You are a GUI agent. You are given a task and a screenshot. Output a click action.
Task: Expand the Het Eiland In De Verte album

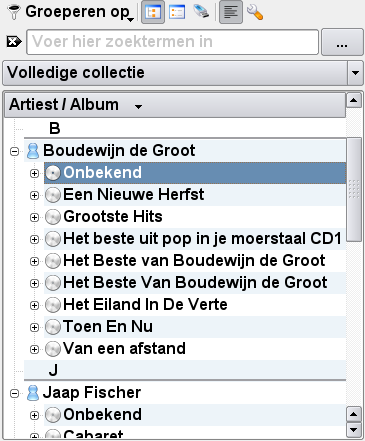click(x=34, y=305)
